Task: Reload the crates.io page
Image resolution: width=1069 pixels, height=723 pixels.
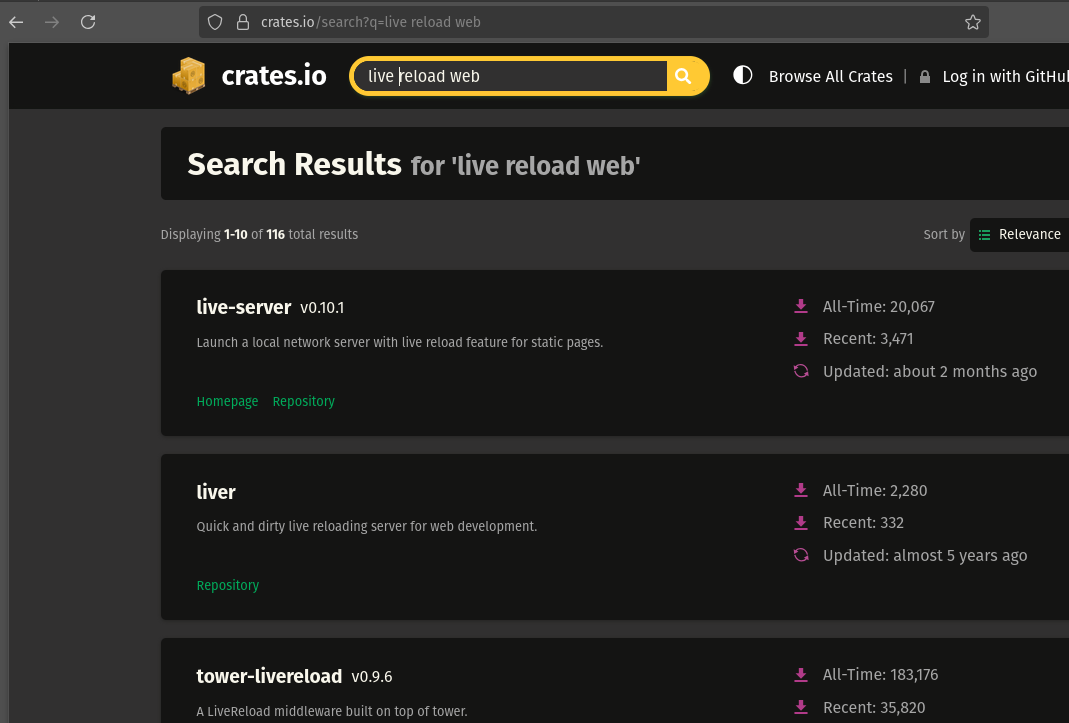Action: pyautogui.click(x=88, y=23)
